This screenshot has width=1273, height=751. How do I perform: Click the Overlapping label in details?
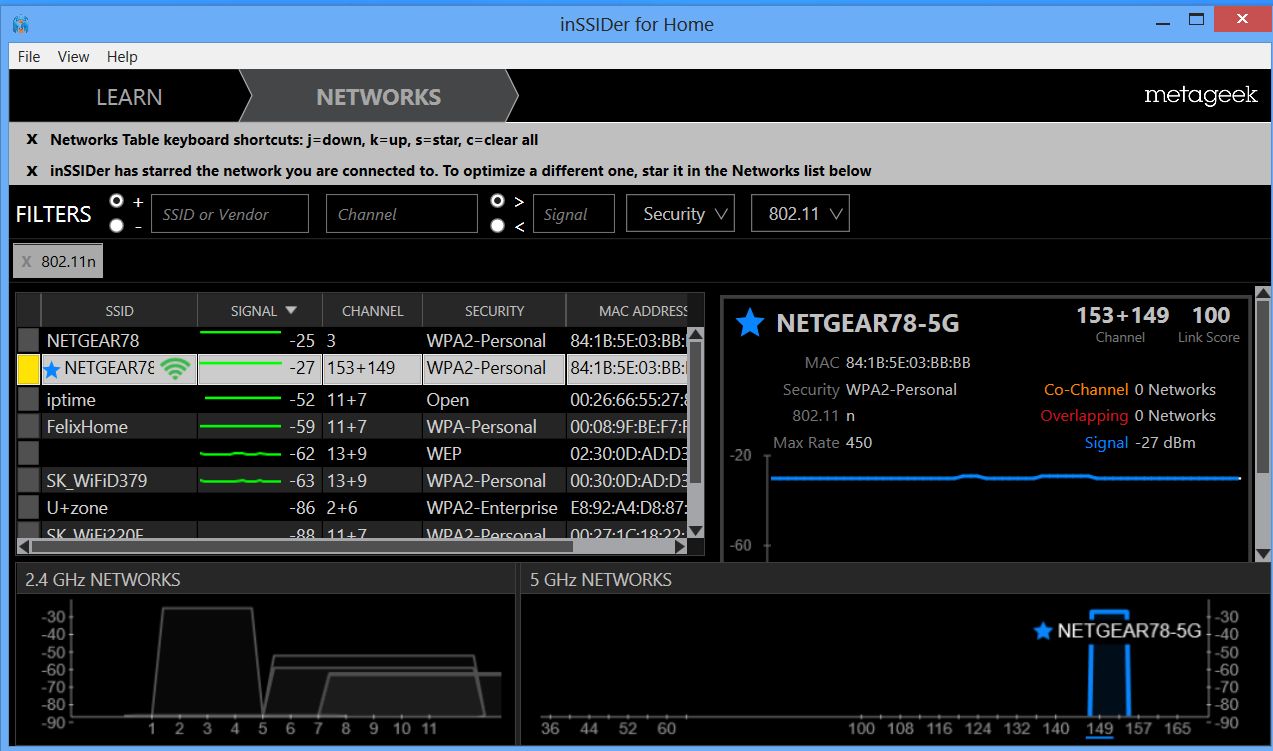pyautogui.click(x=1085, y=416)
